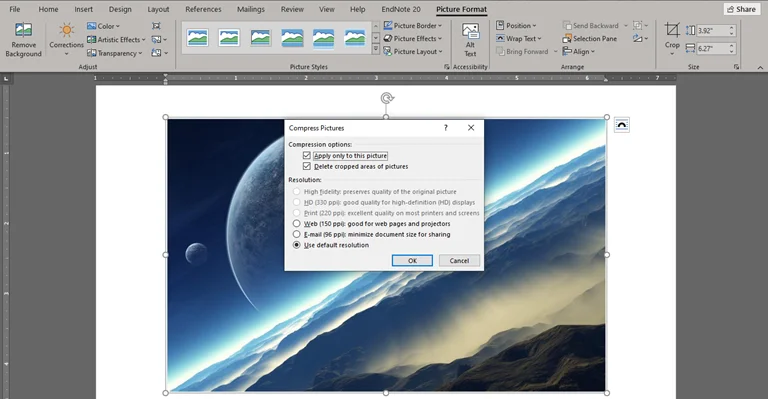Expand the Picture Styles gallery More arrow
This screenshot has width=768, height=399.
(376, 49)
